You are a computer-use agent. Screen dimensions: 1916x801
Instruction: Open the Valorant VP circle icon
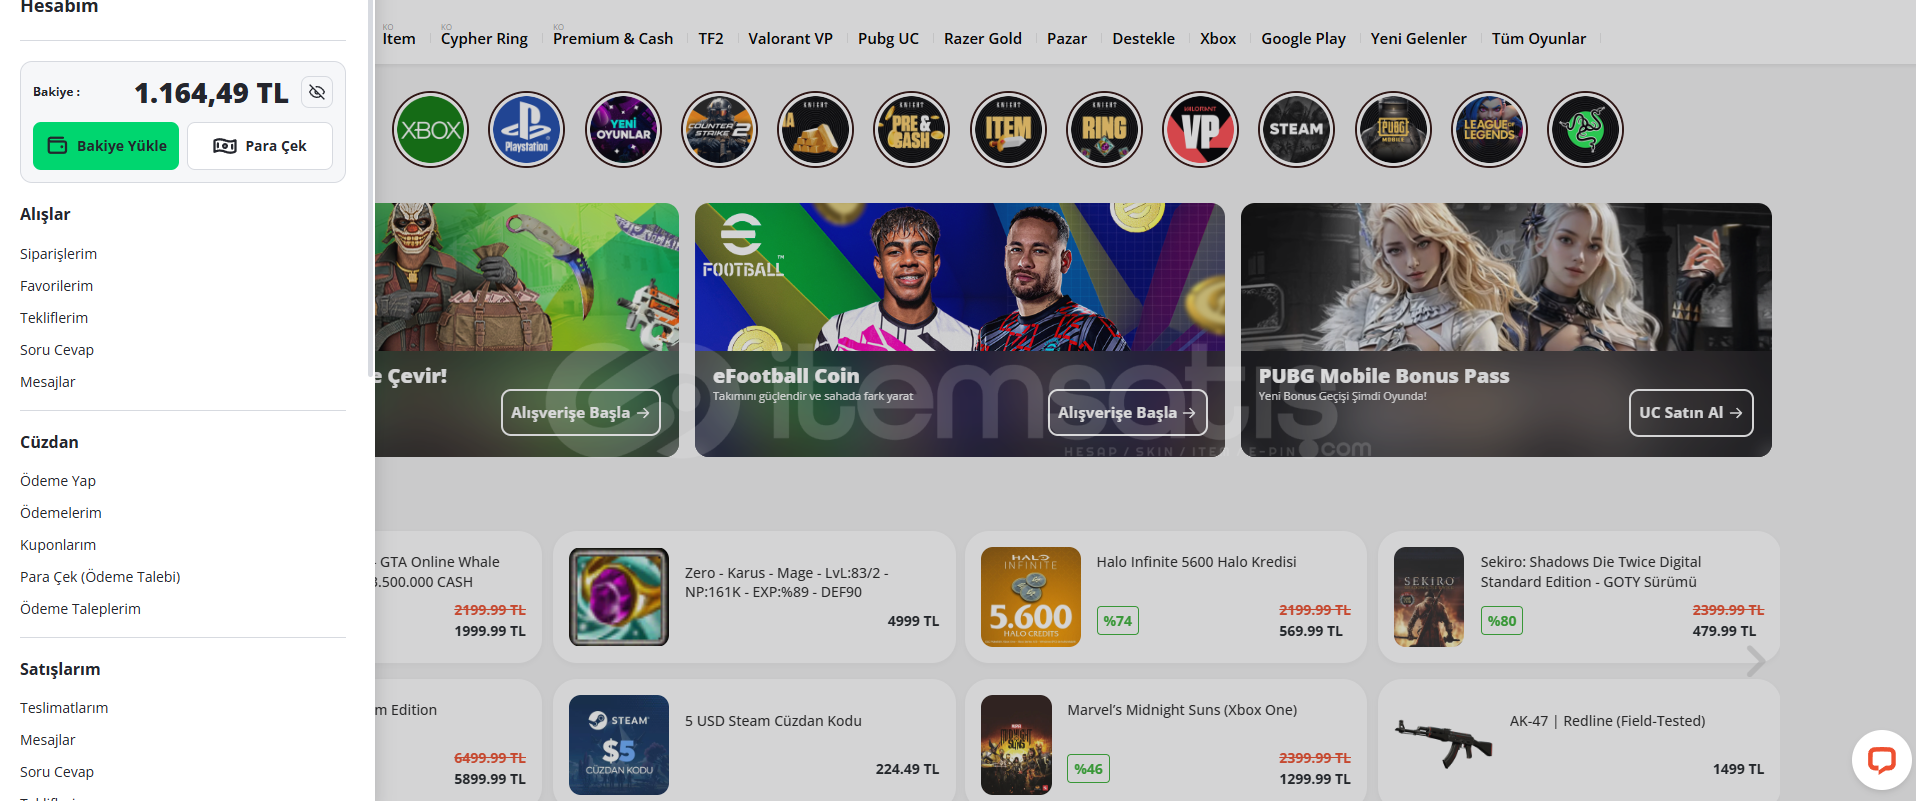point(1200,130)
